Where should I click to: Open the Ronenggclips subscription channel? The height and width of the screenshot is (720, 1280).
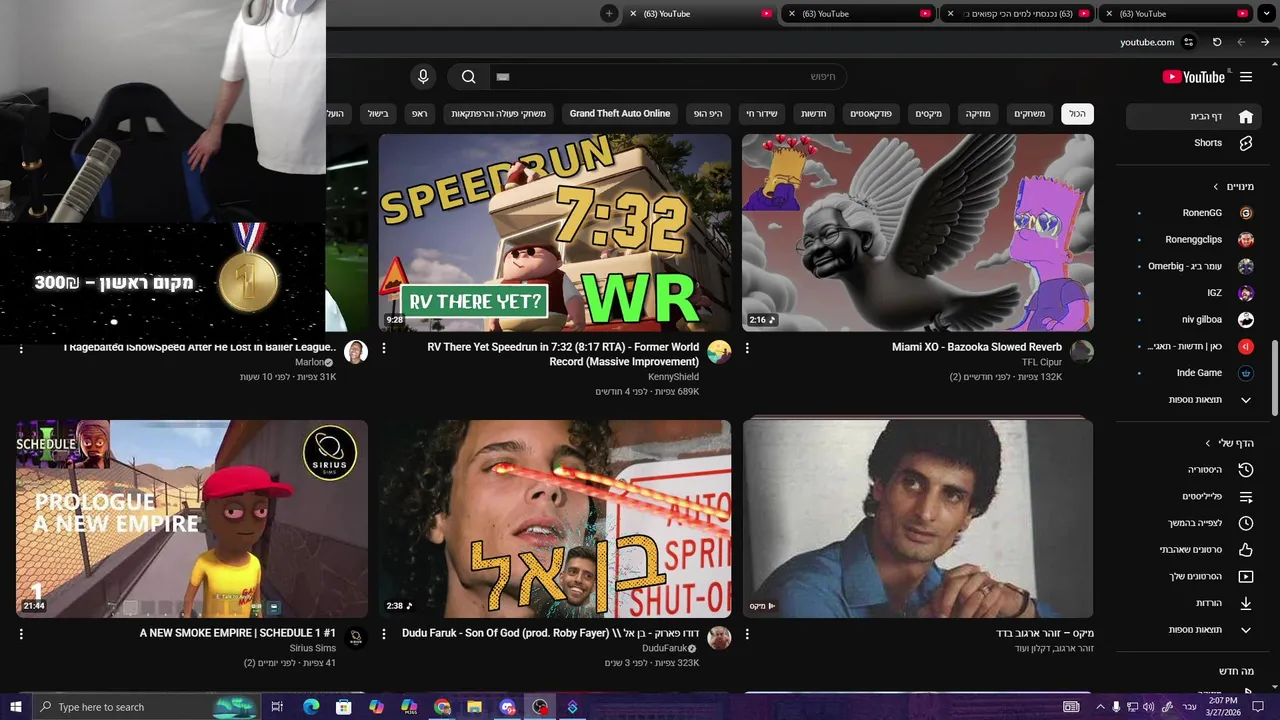pyautogui.click(x=1195, y=240)
